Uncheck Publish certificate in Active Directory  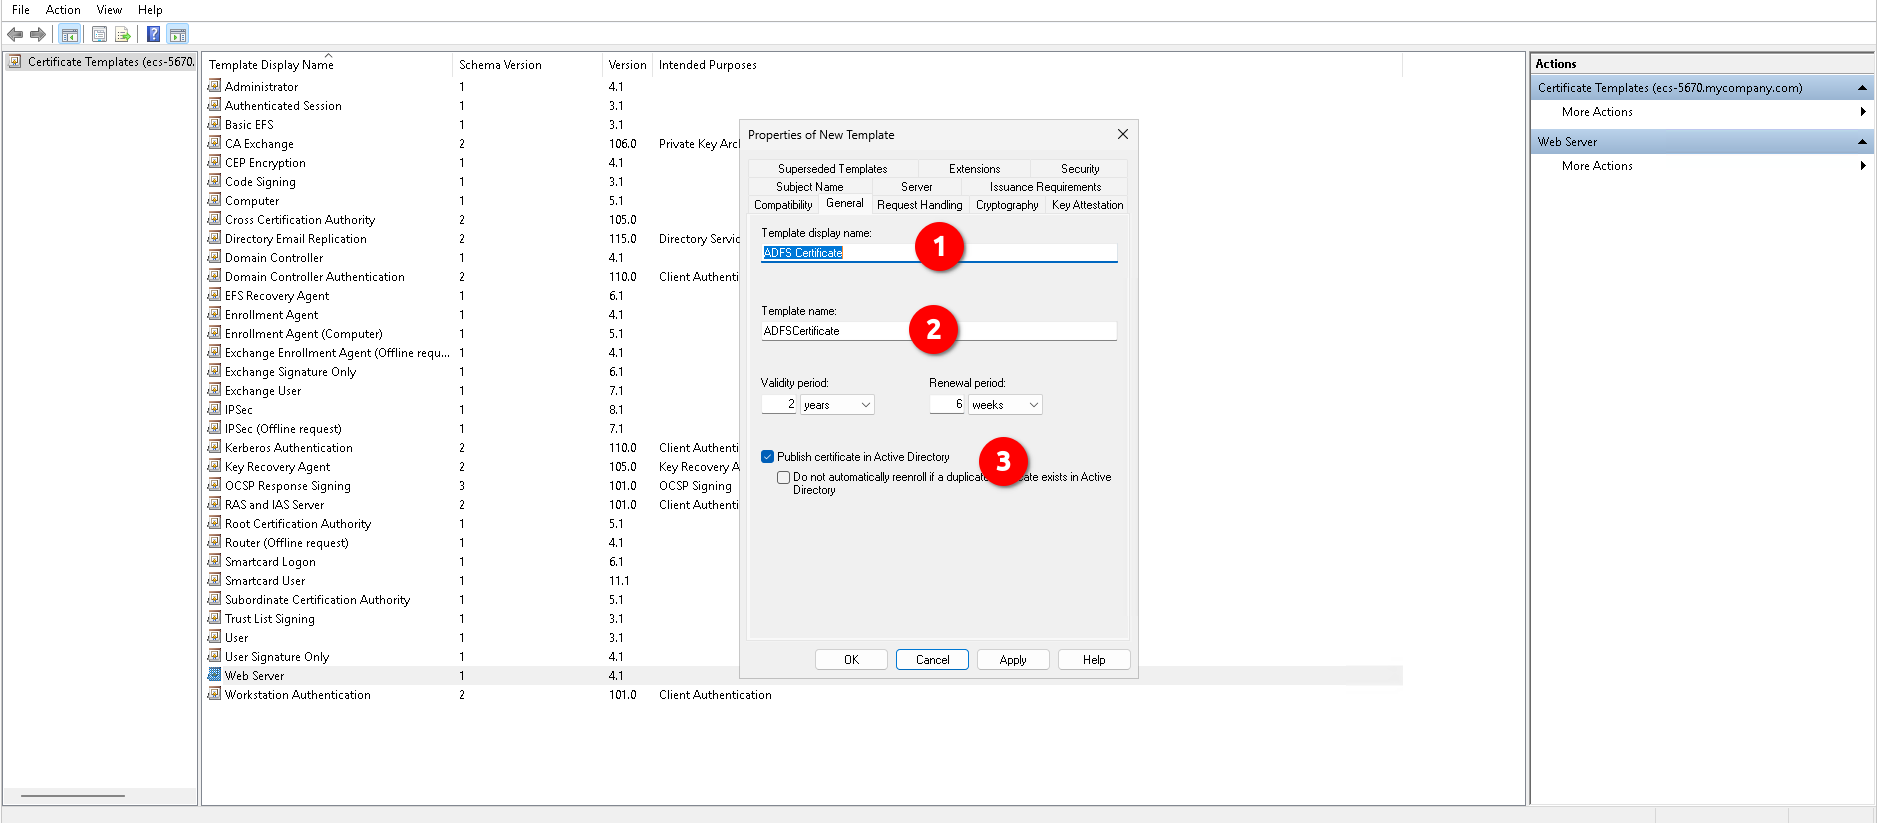coord(768,457)
